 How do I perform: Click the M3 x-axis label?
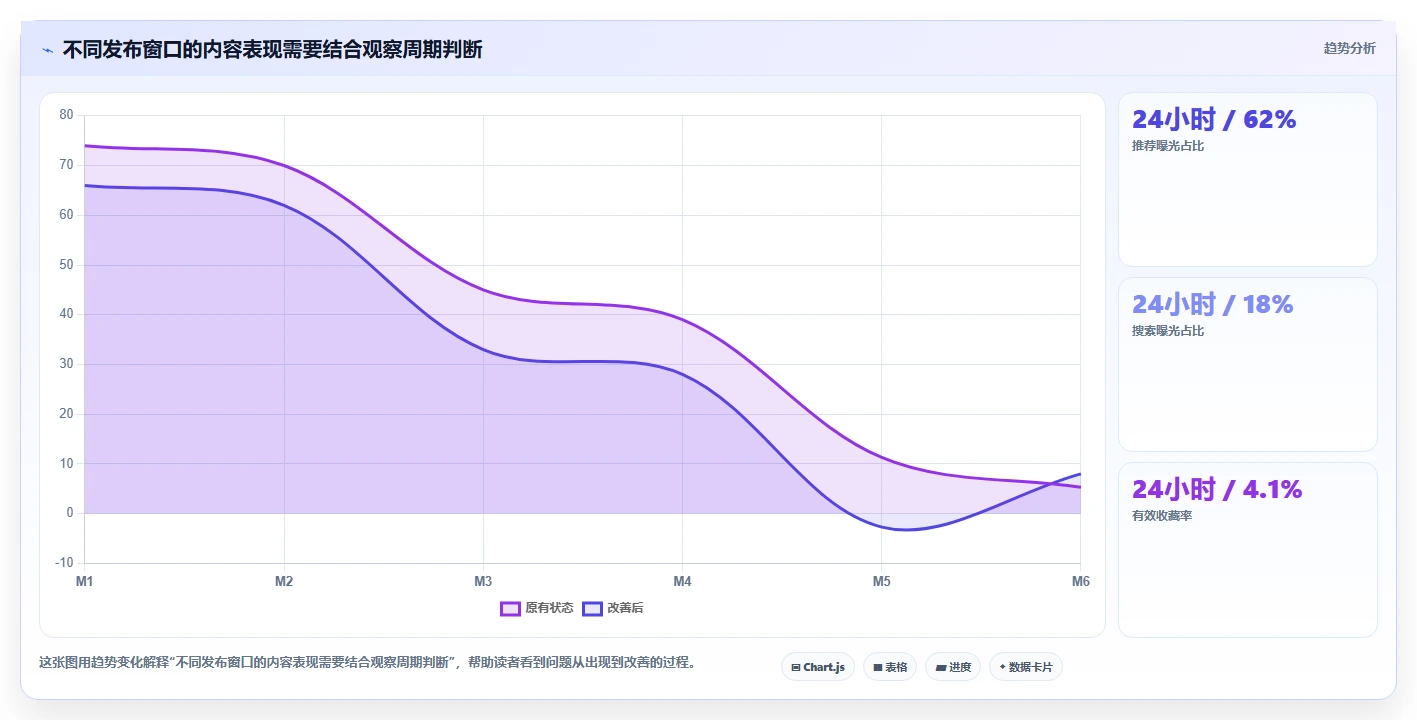click(x=483, y=581)
